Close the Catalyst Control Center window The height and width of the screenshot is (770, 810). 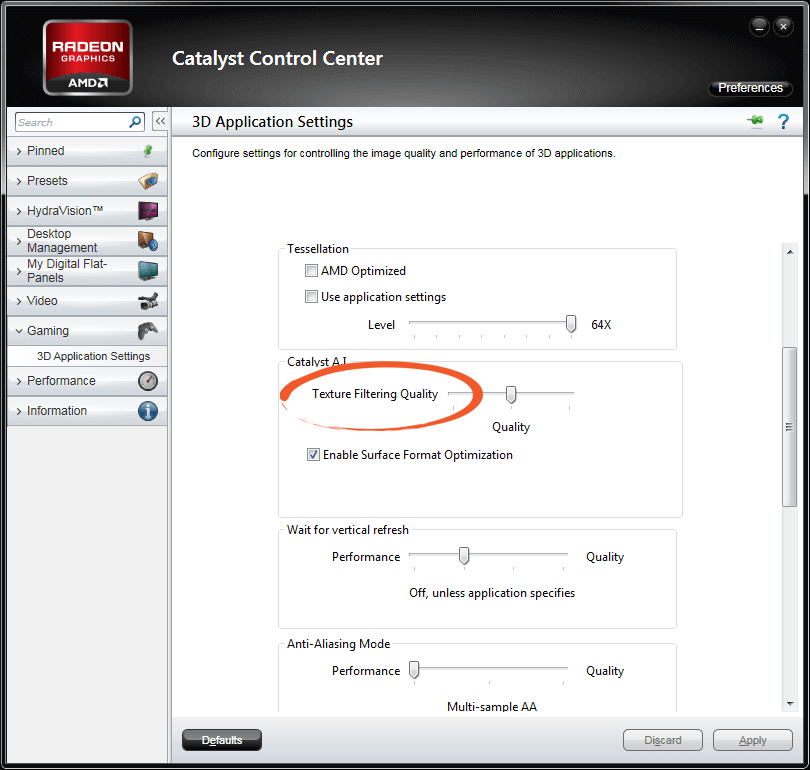coord(783,26)
